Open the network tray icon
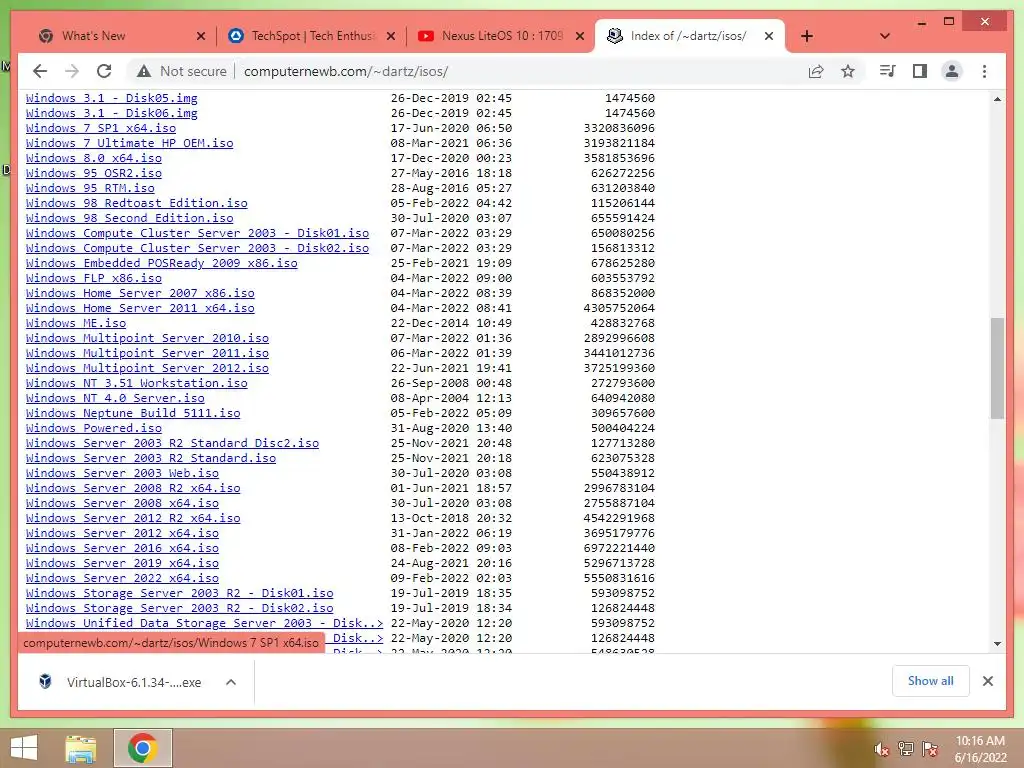 [905, 749]
